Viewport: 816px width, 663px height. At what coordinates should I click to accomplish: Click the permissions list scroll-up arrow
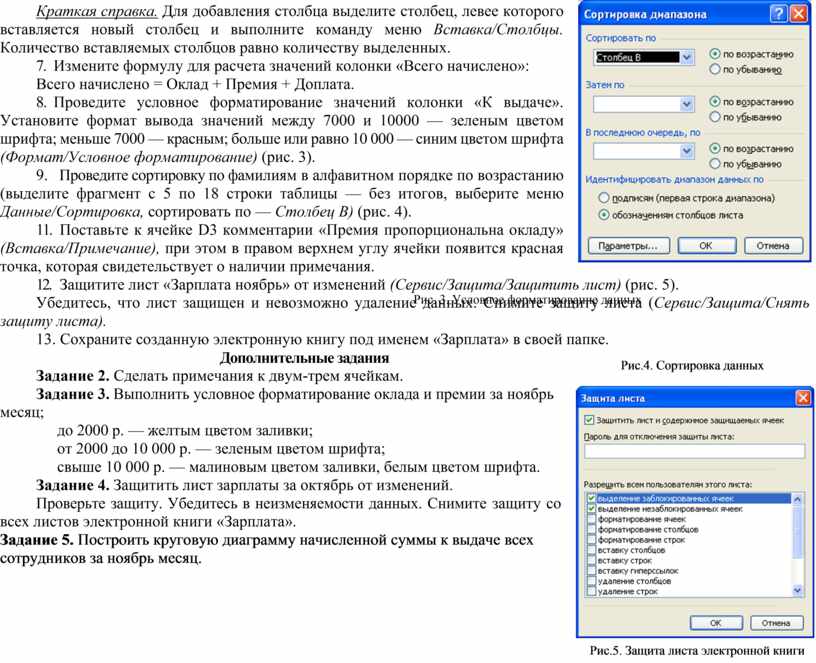pyautogui.click(x=797, y=499)
